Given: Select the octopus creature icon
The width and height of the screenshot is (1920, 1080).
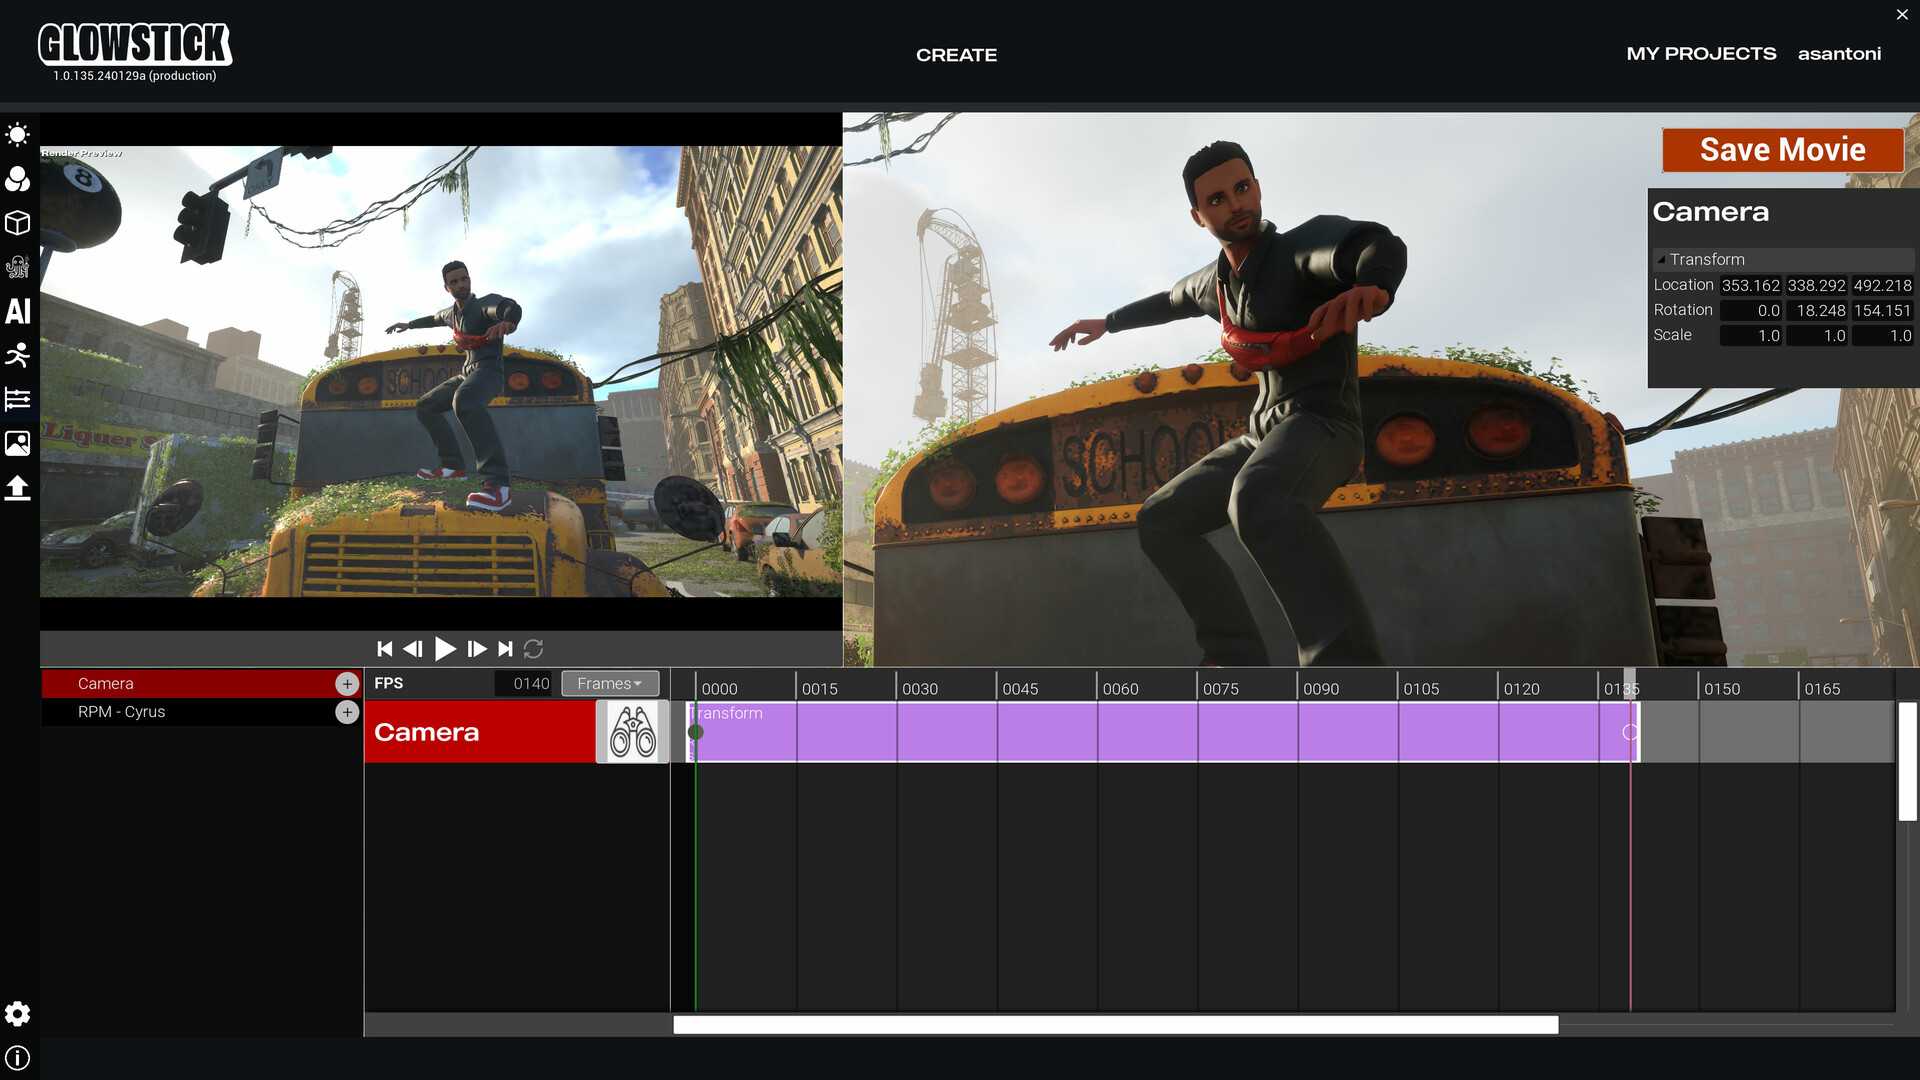Looking at the screenshot, I should [x=18, y=267].
